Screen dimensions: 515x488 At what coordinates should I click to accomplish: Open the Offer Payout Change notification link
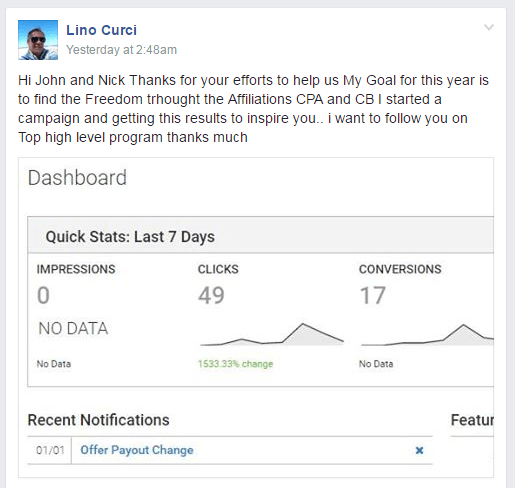137,450
